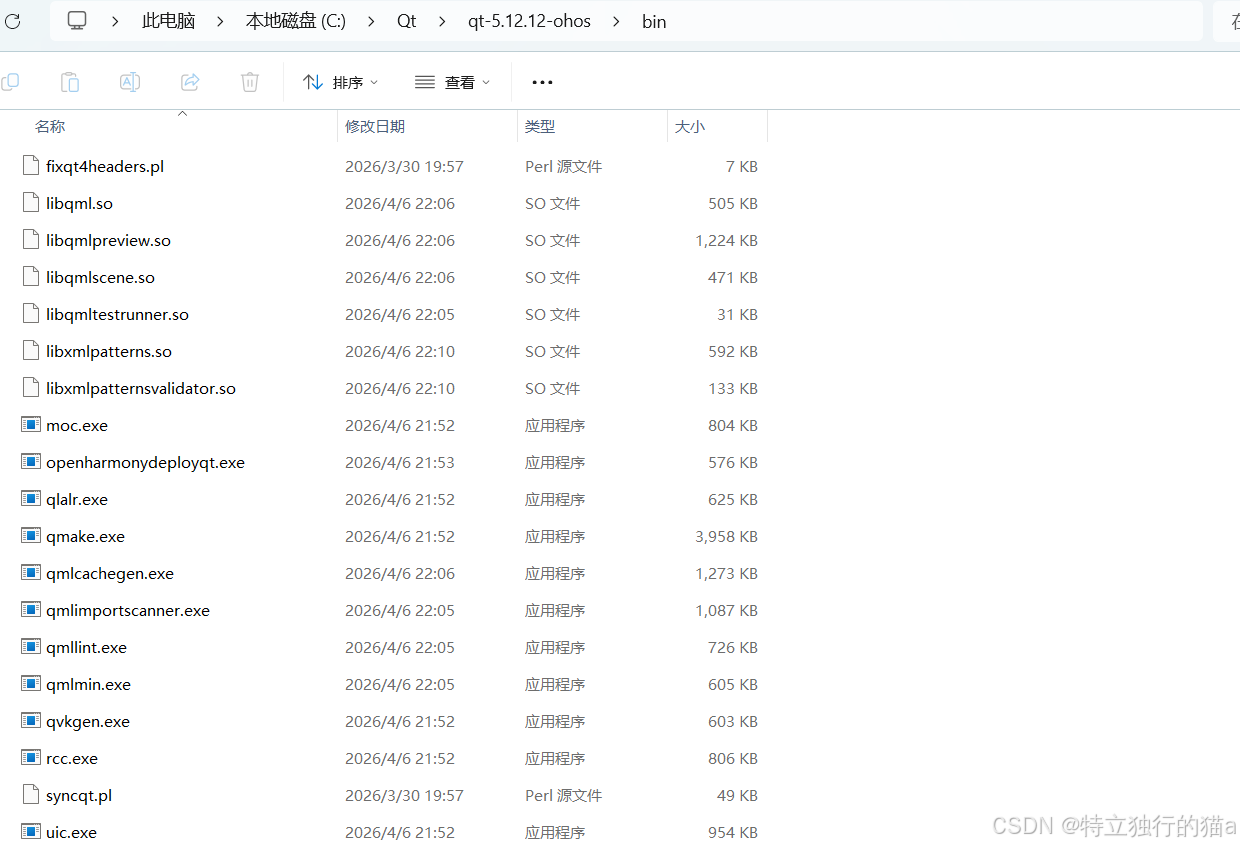Click the file icon of fixqt4headers.pl
1240x845 pixels.
tap(30, 166)
